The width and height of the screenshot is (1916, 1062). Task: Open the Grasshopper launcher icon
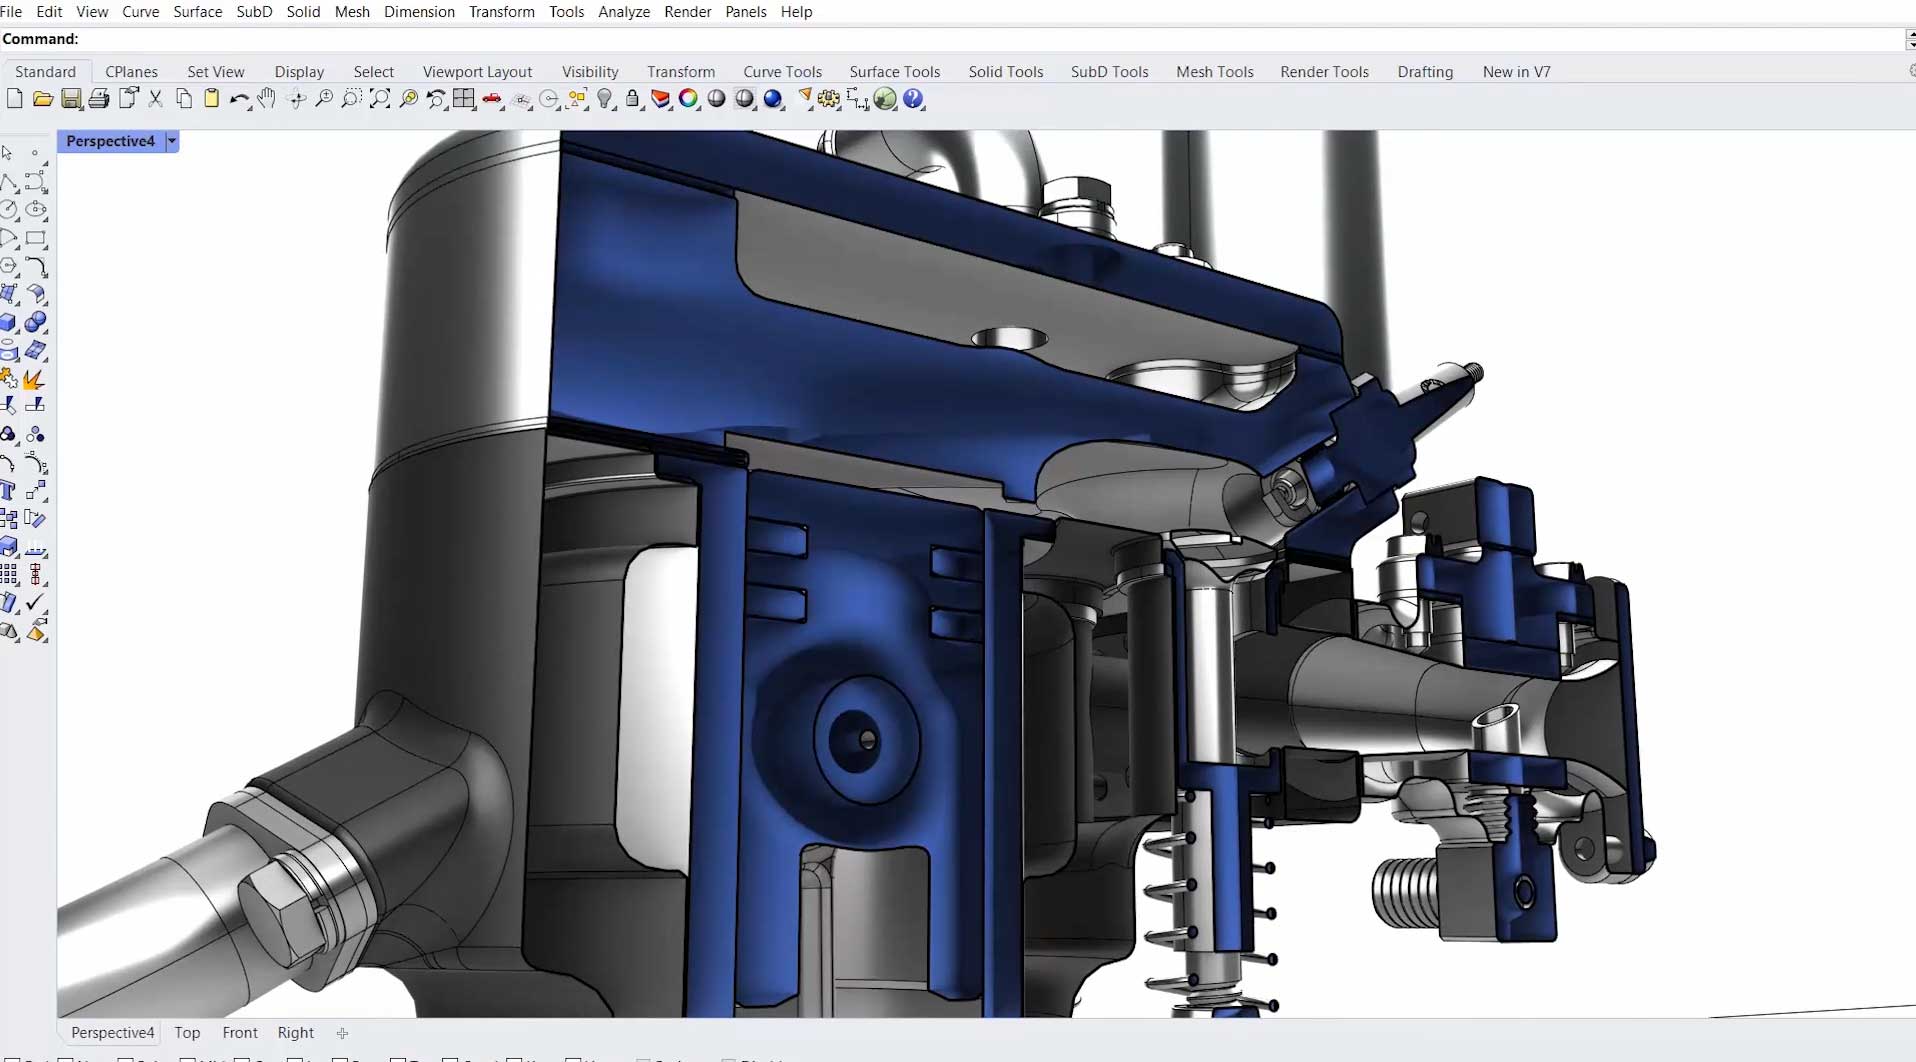(885, 99)
